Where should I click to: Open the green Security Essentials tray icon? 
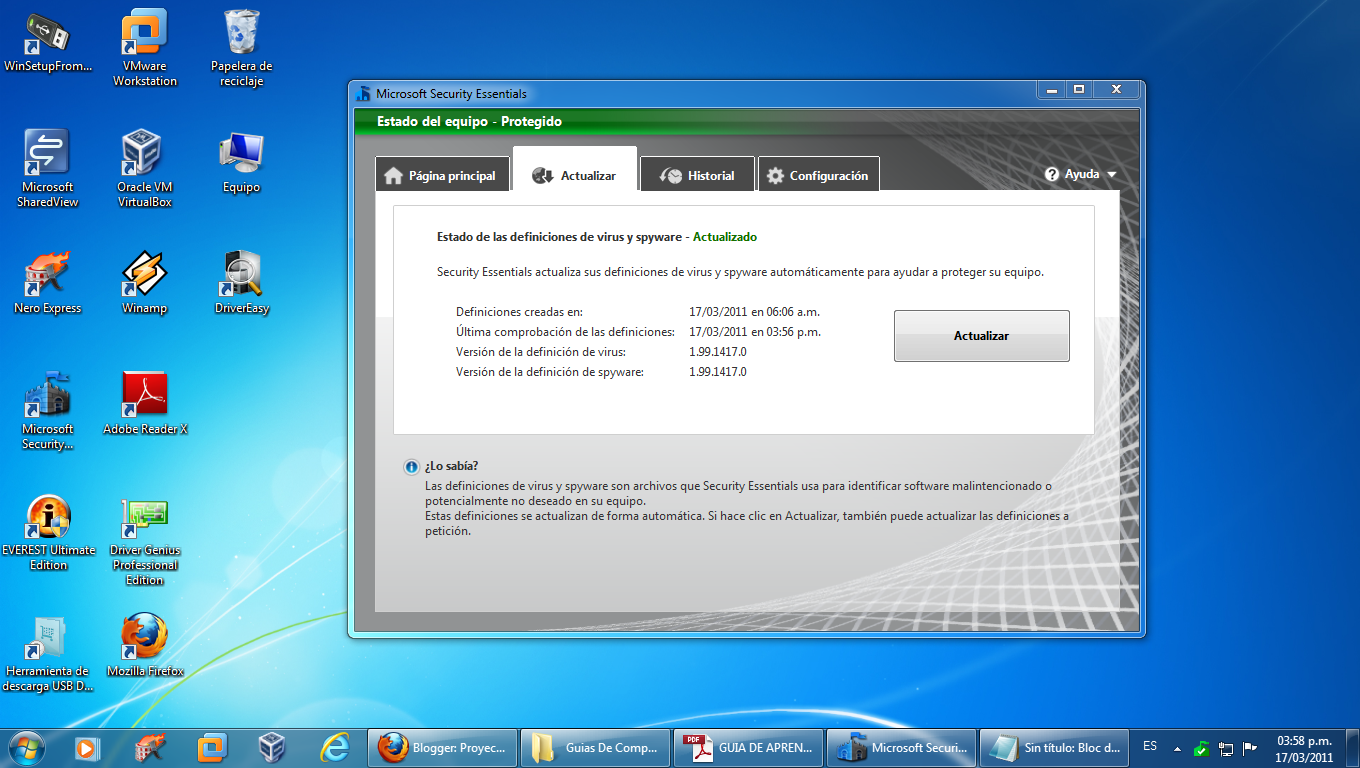coord(1202,748)
